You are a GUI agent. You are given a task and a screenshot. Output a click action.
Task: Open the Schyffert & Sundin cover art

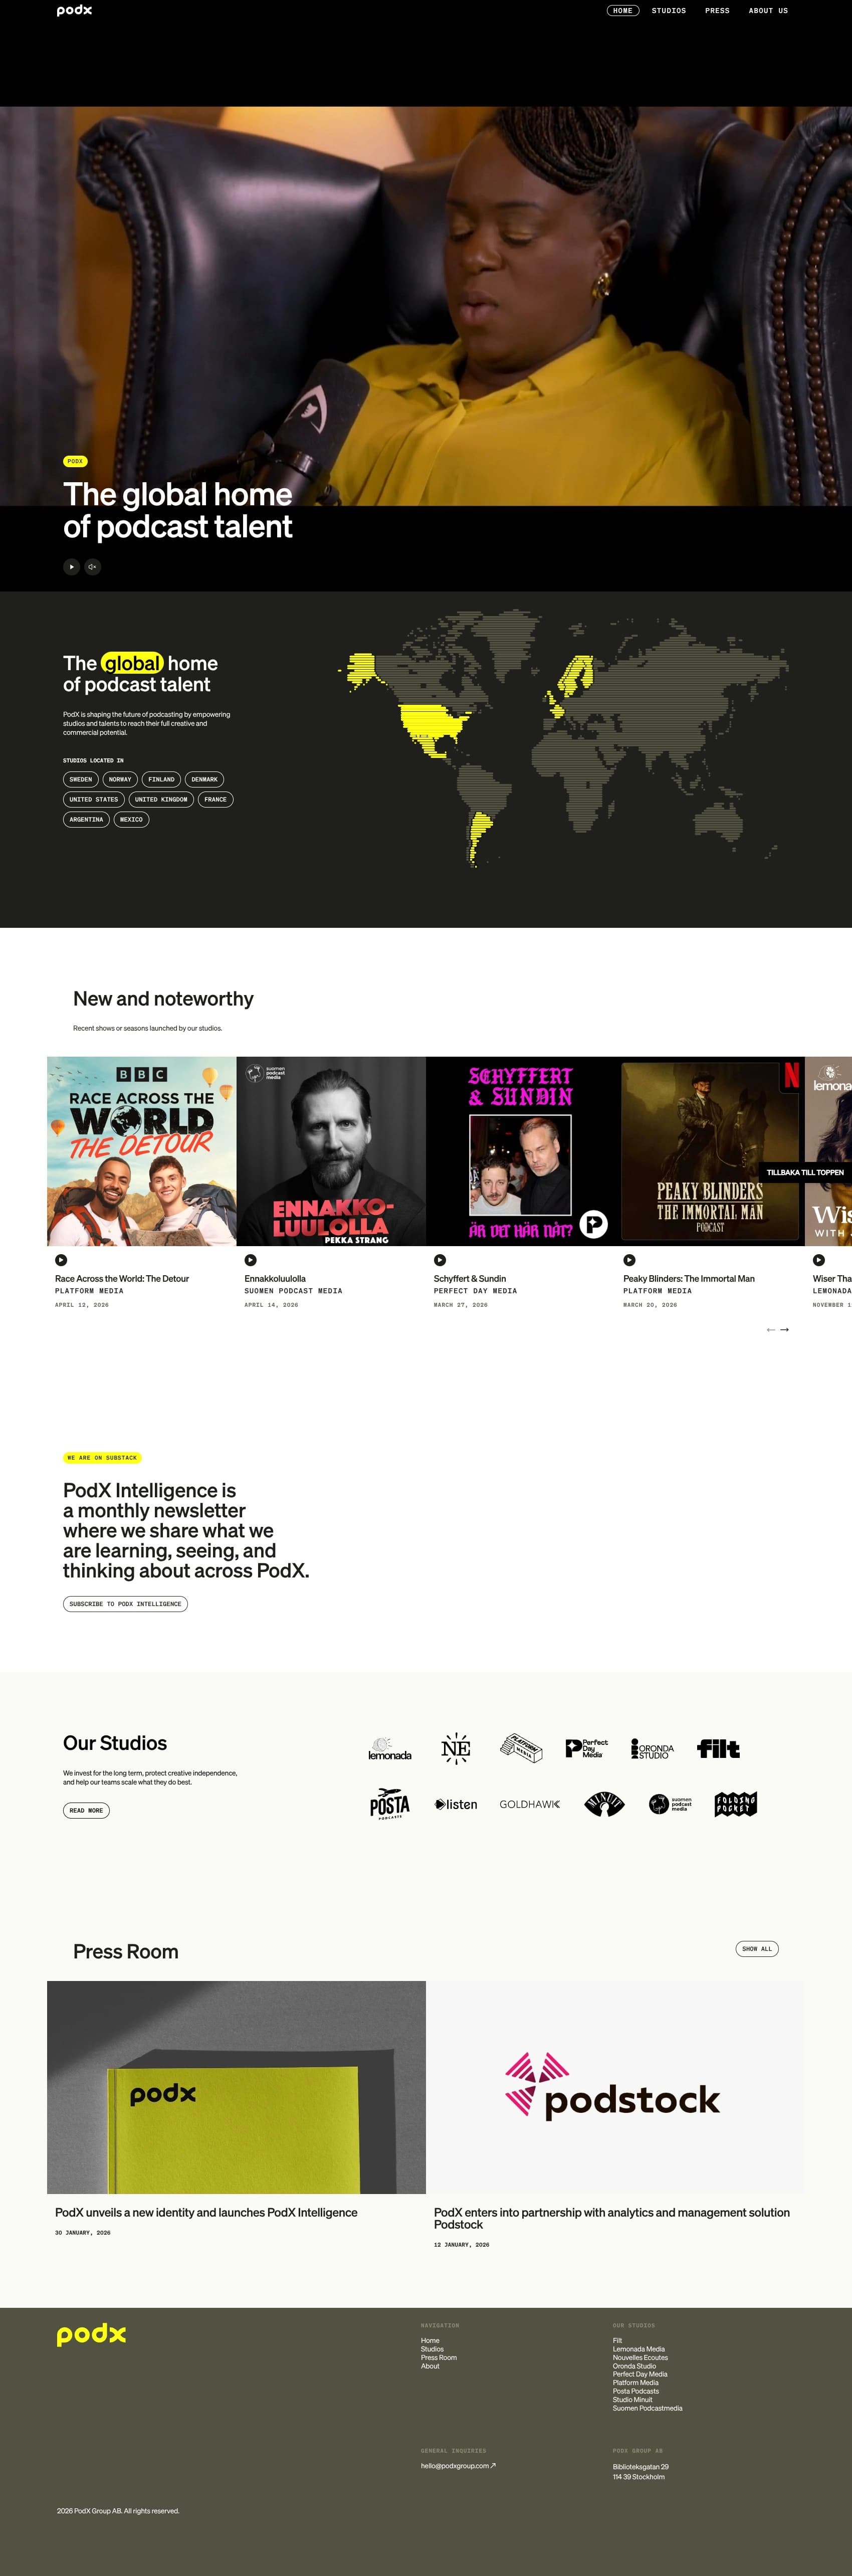(x=521, y=1151)
